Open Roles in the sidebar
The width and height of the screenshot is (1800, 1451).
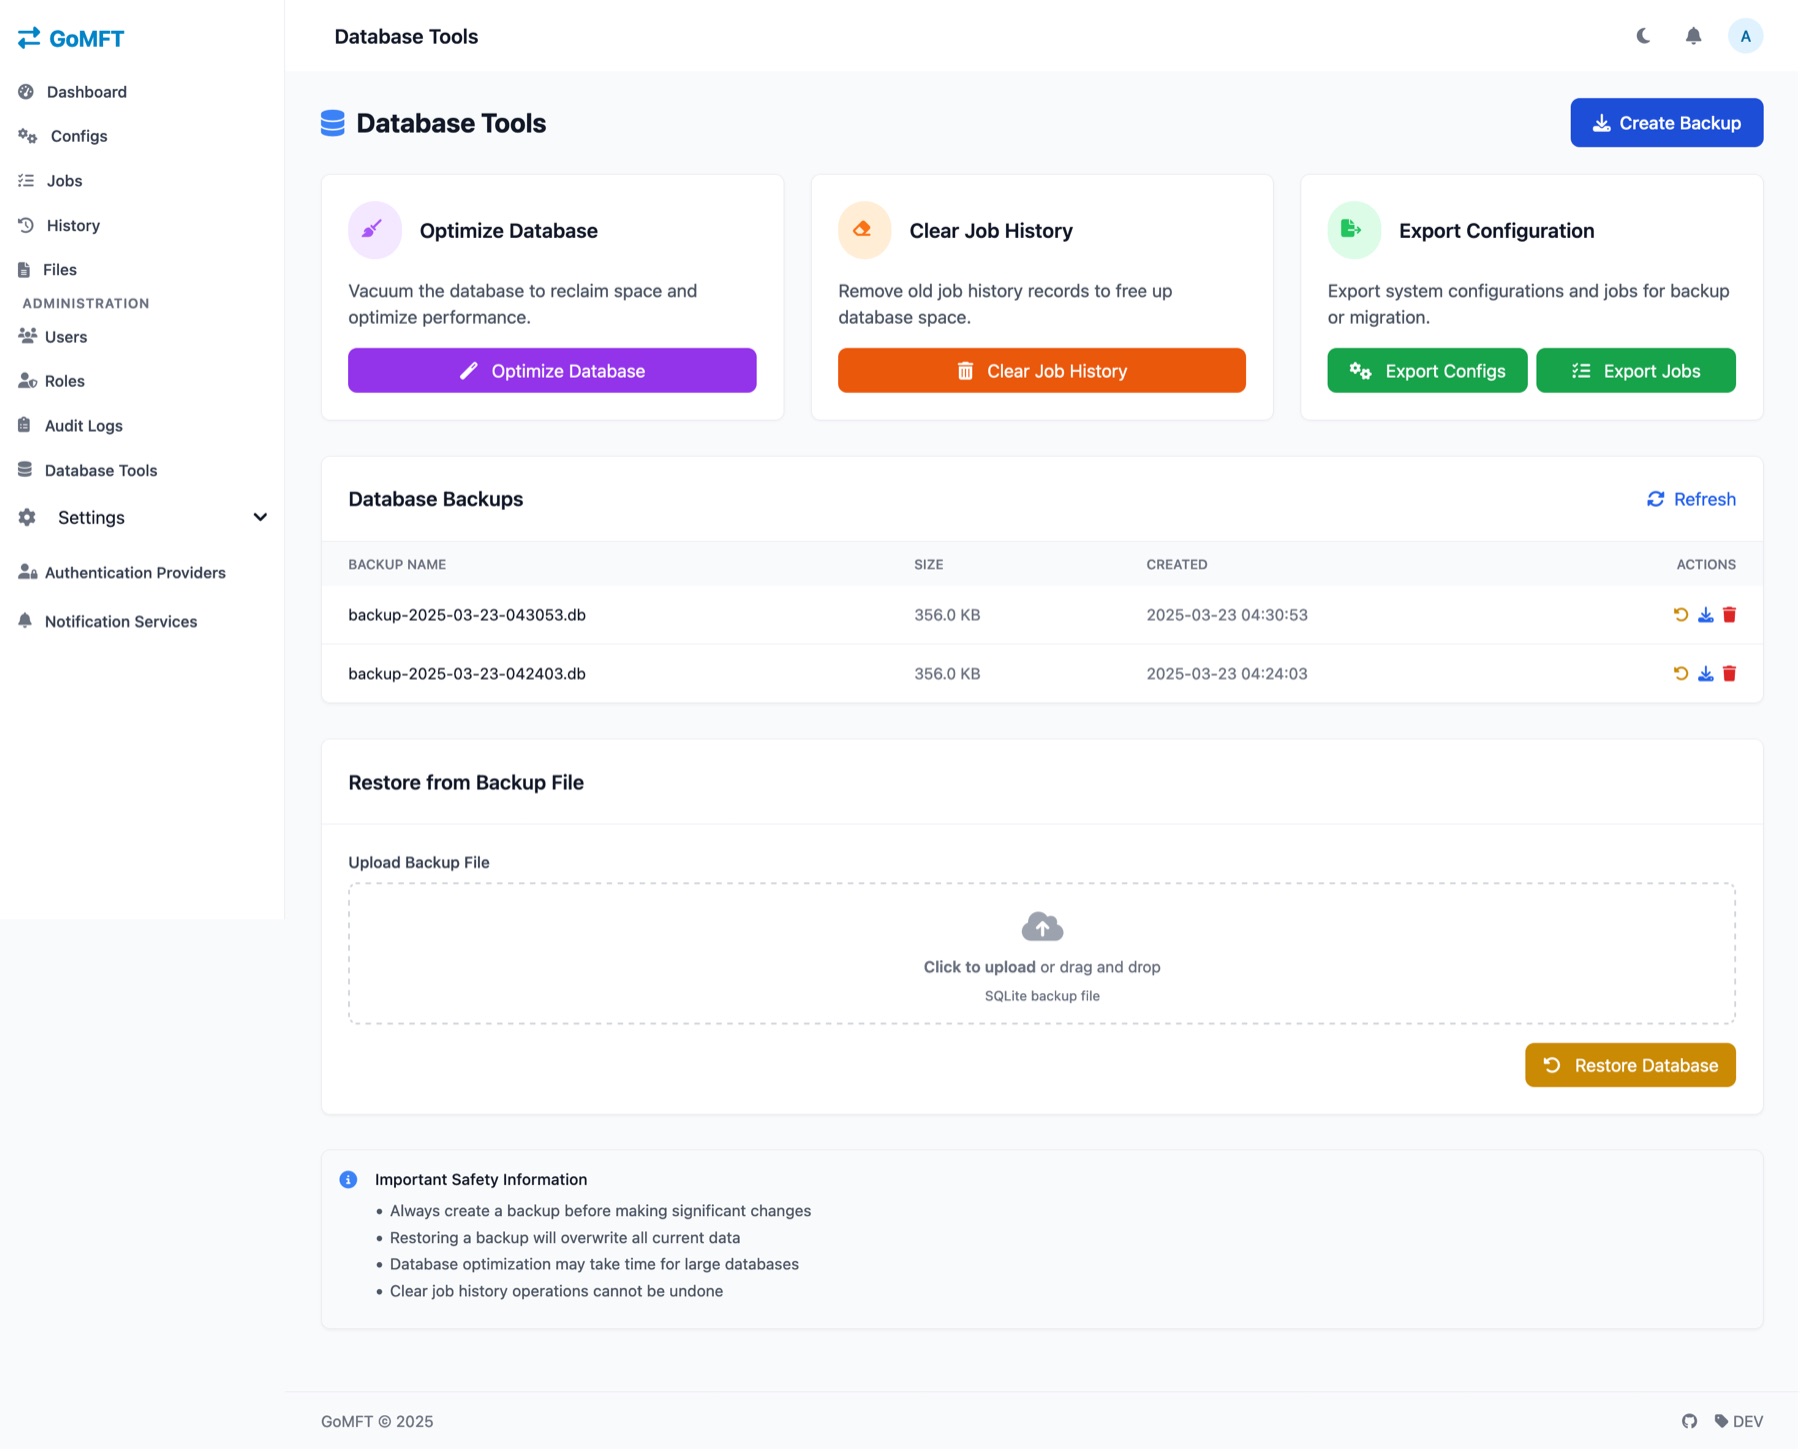[x=51, y=381]
